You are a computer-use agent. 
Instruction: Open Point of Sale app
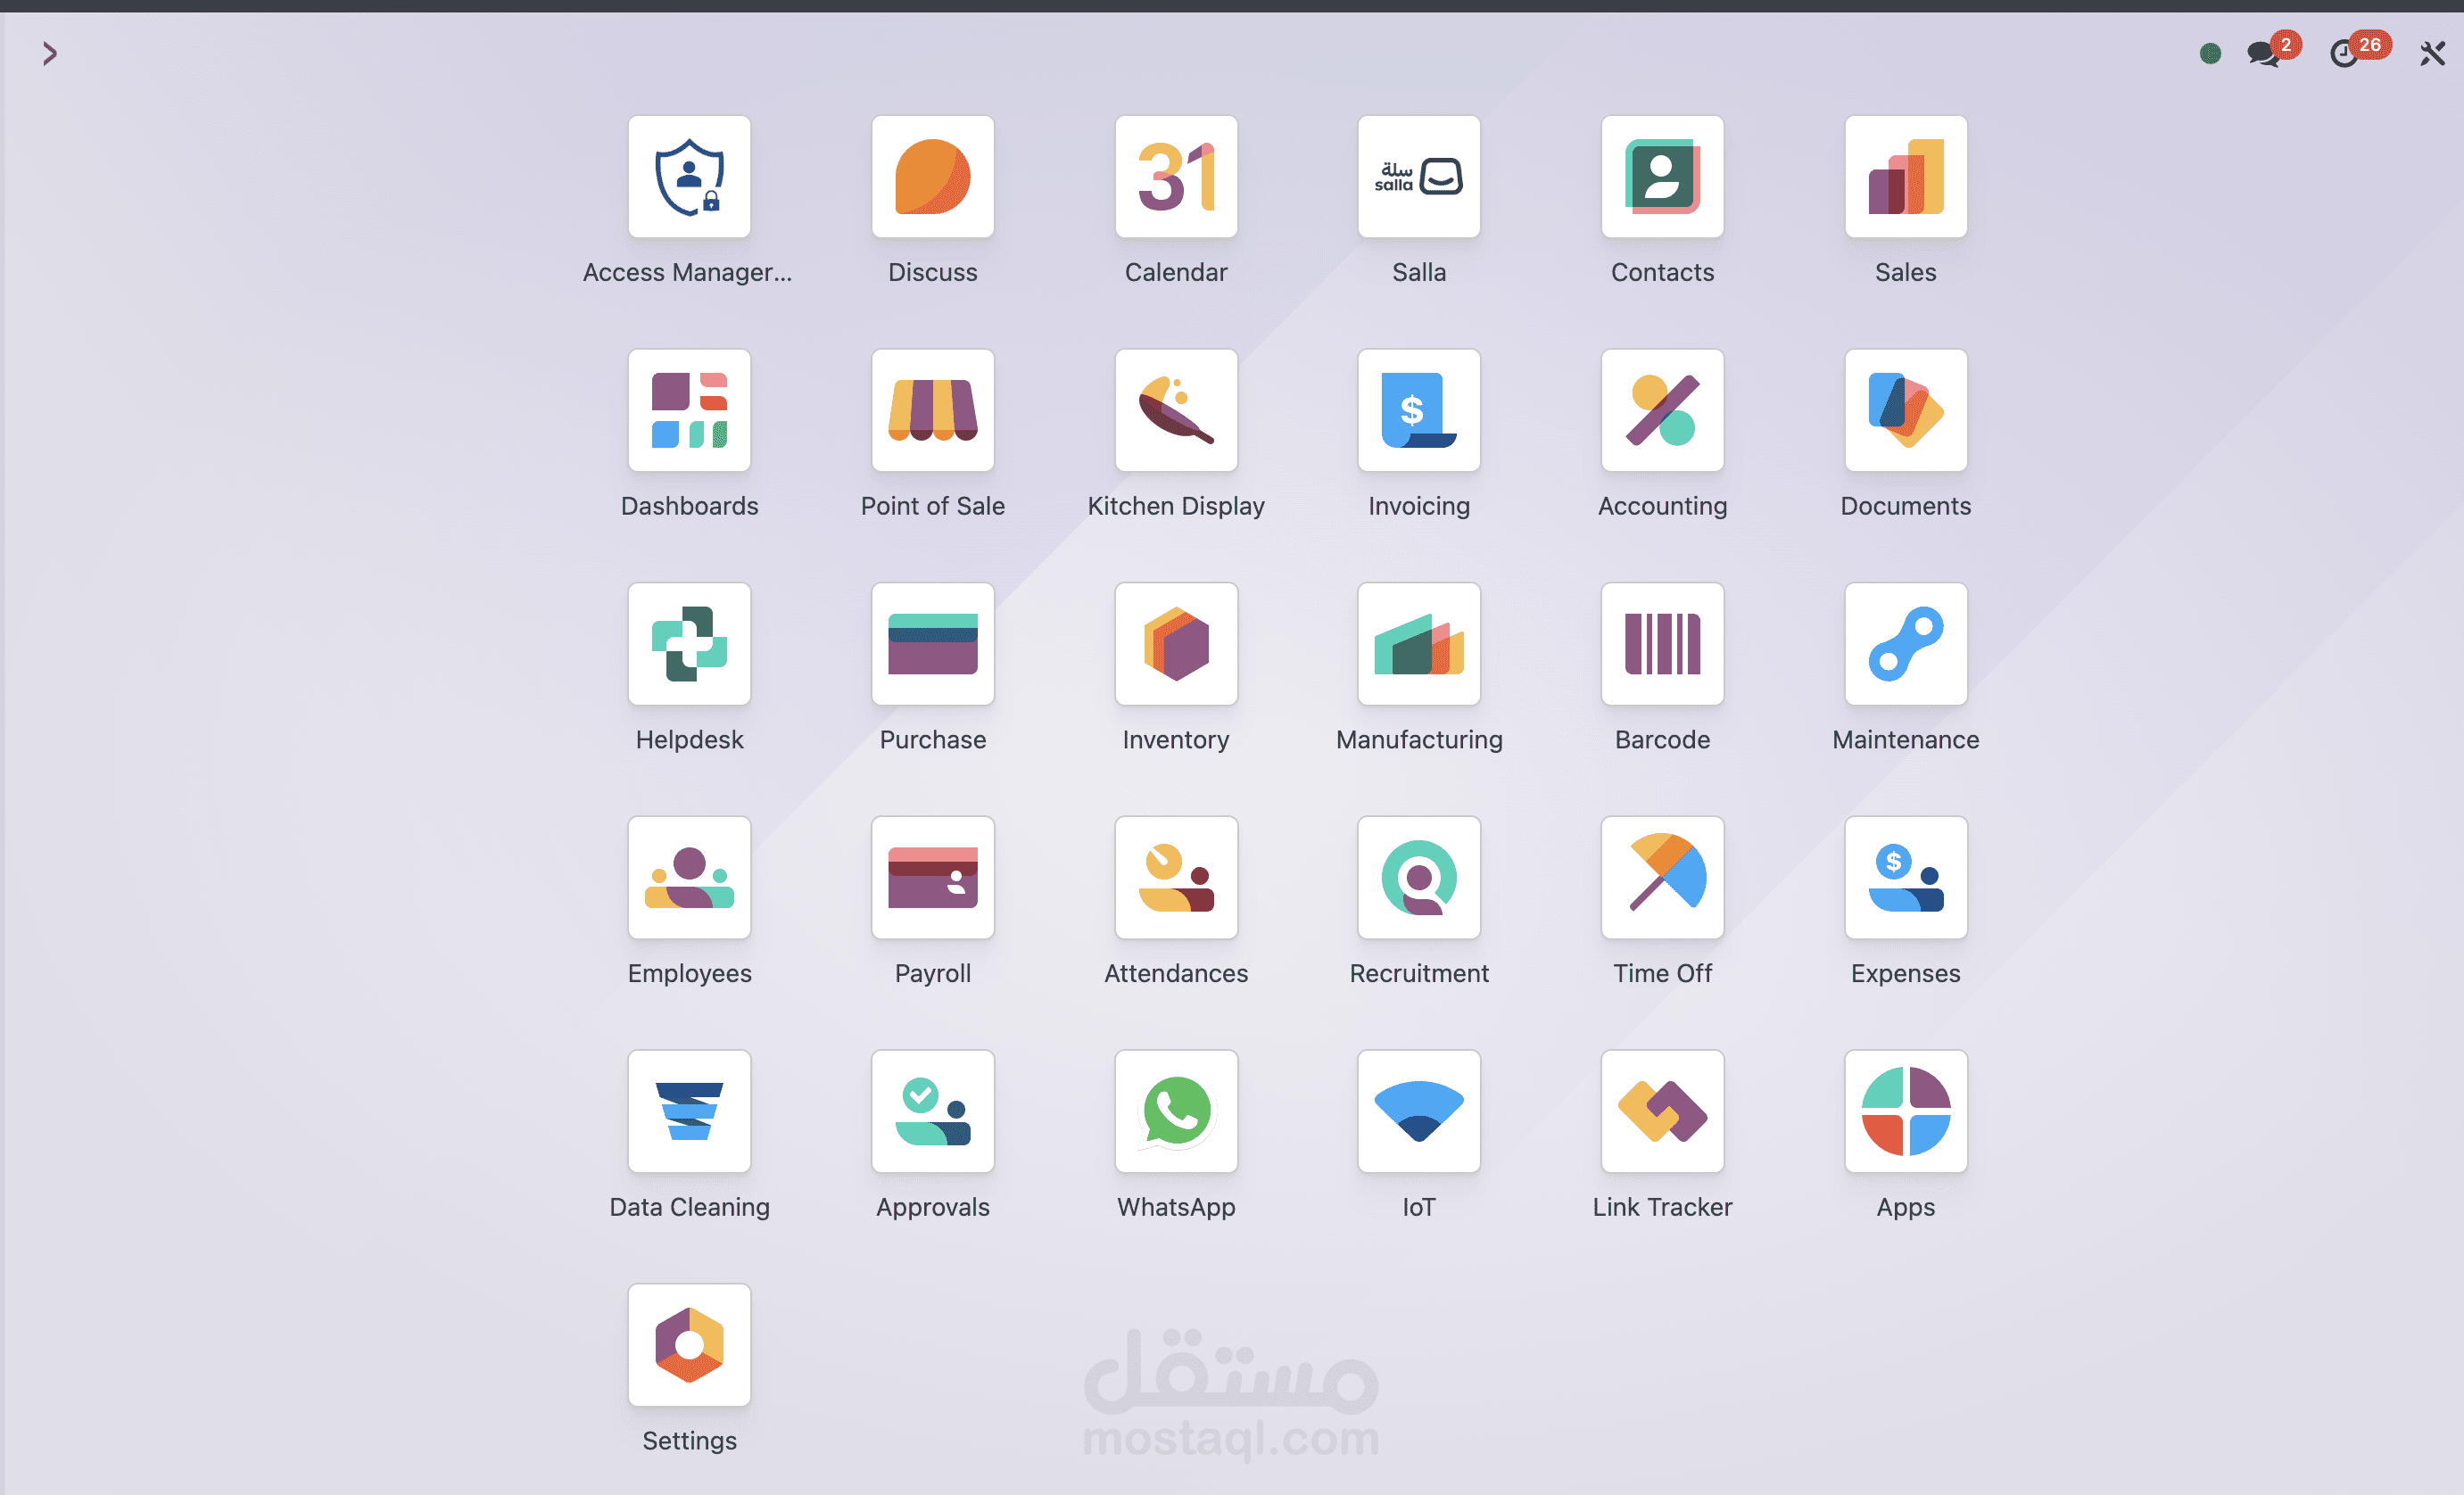coord(932,410)
